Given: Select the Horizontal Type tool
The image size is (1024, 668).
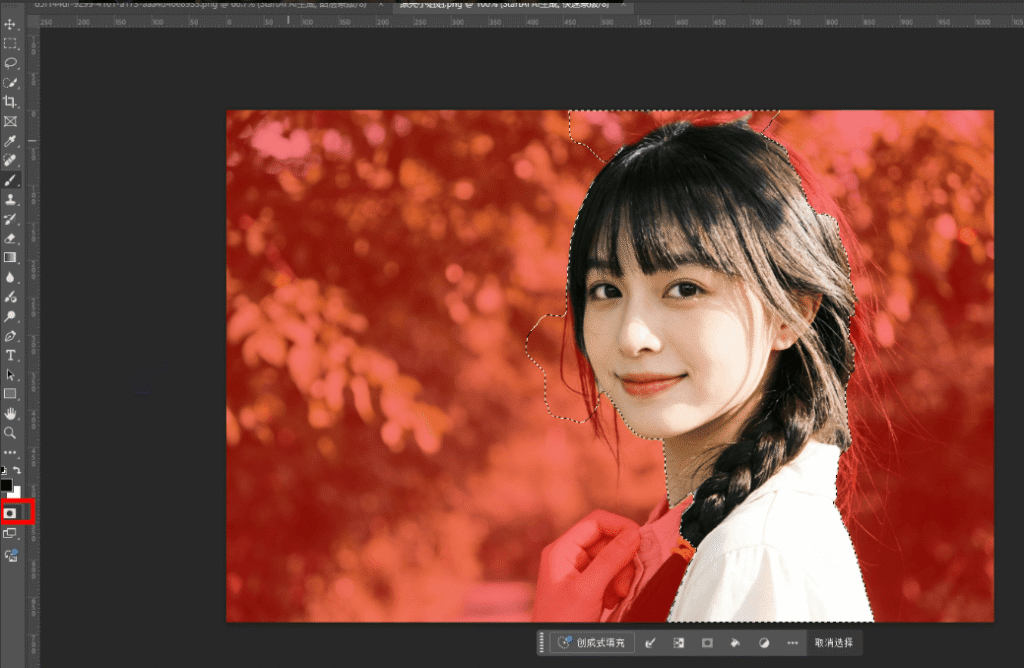Looking at the screenshot, I should [10, 356].
